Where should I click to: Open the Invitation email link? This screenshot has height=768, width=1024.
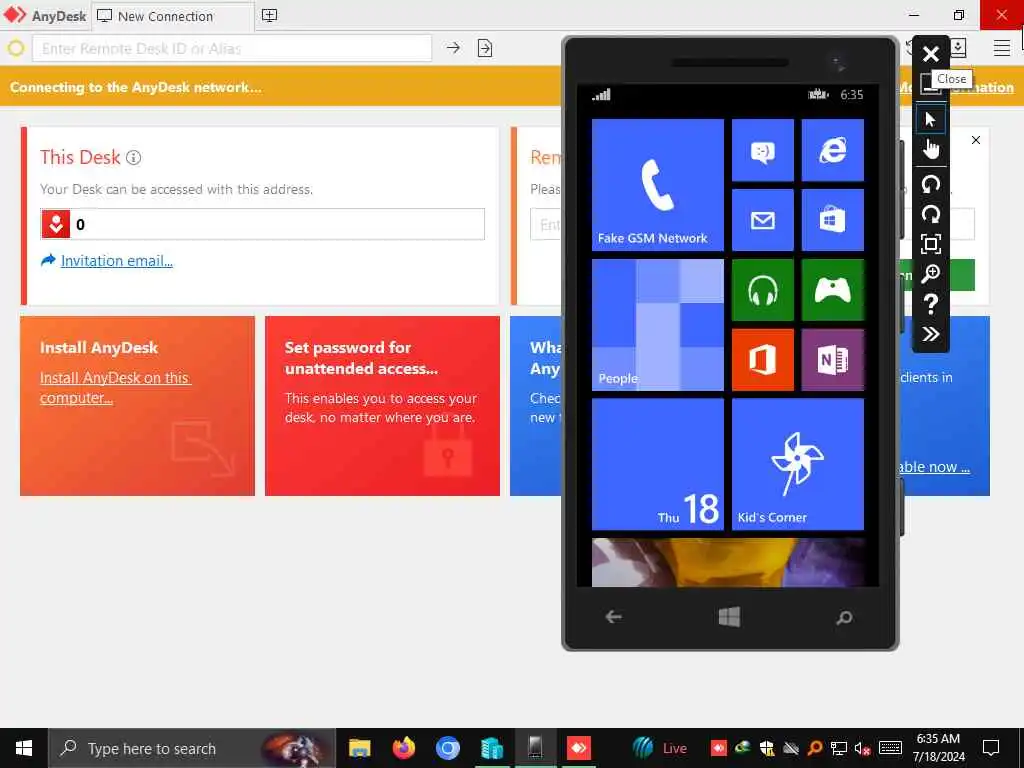click(116, 261)
